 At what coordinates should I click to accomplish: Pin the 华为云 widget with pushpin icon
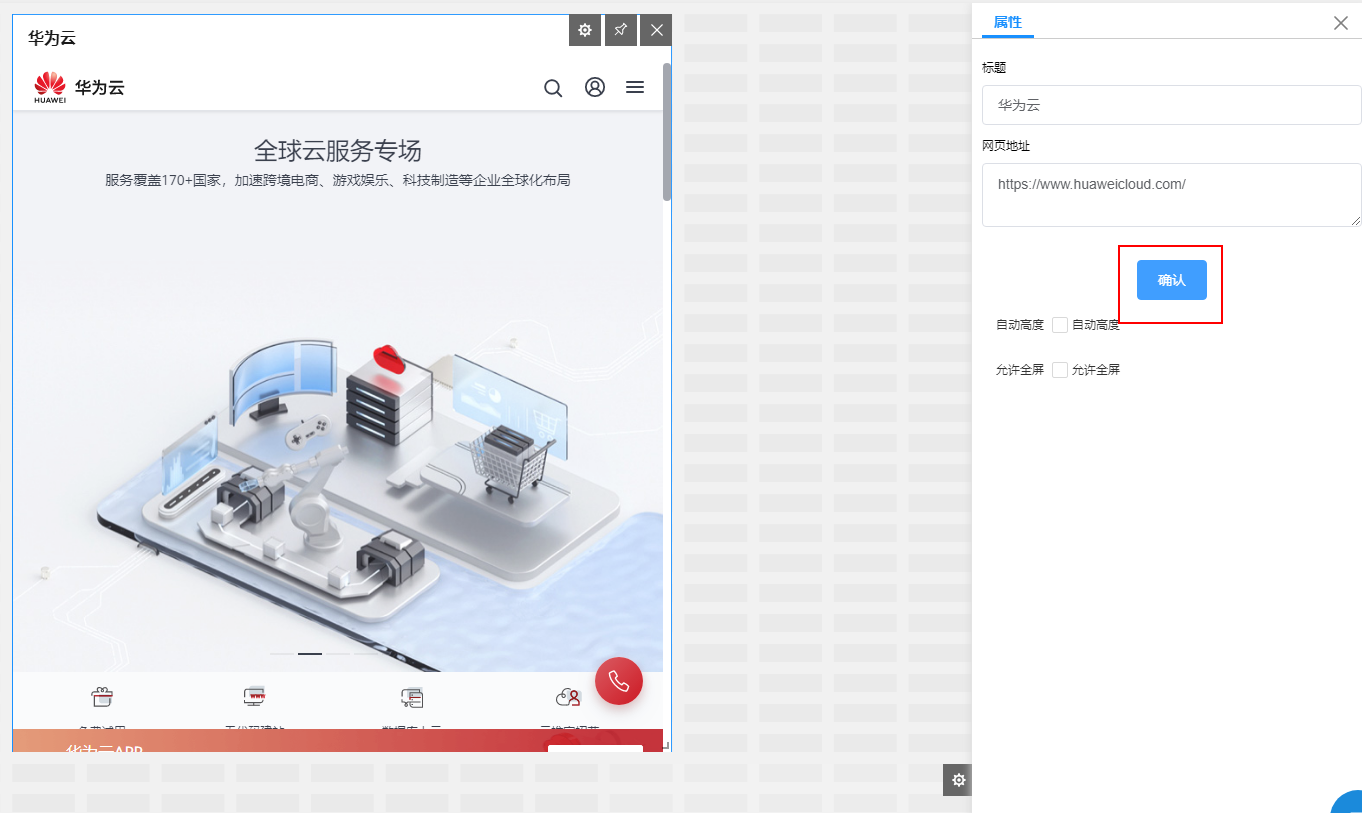pos(620,30)
